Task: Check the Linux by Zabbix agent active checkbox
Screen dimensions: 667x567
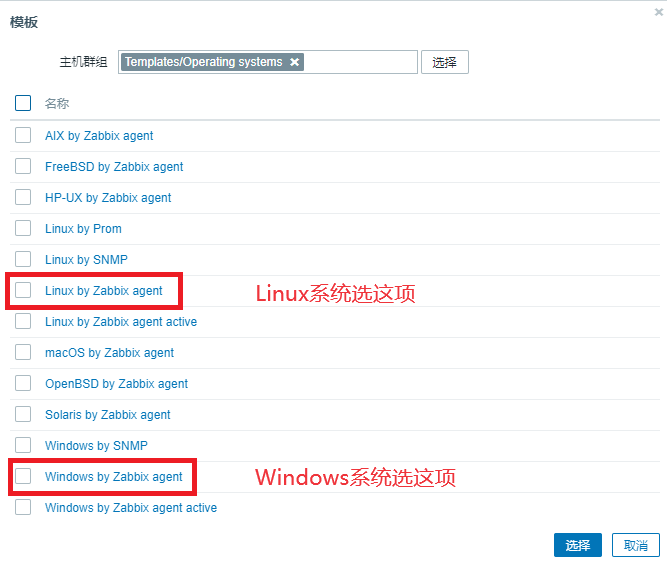Action: [x=23, y=321]
